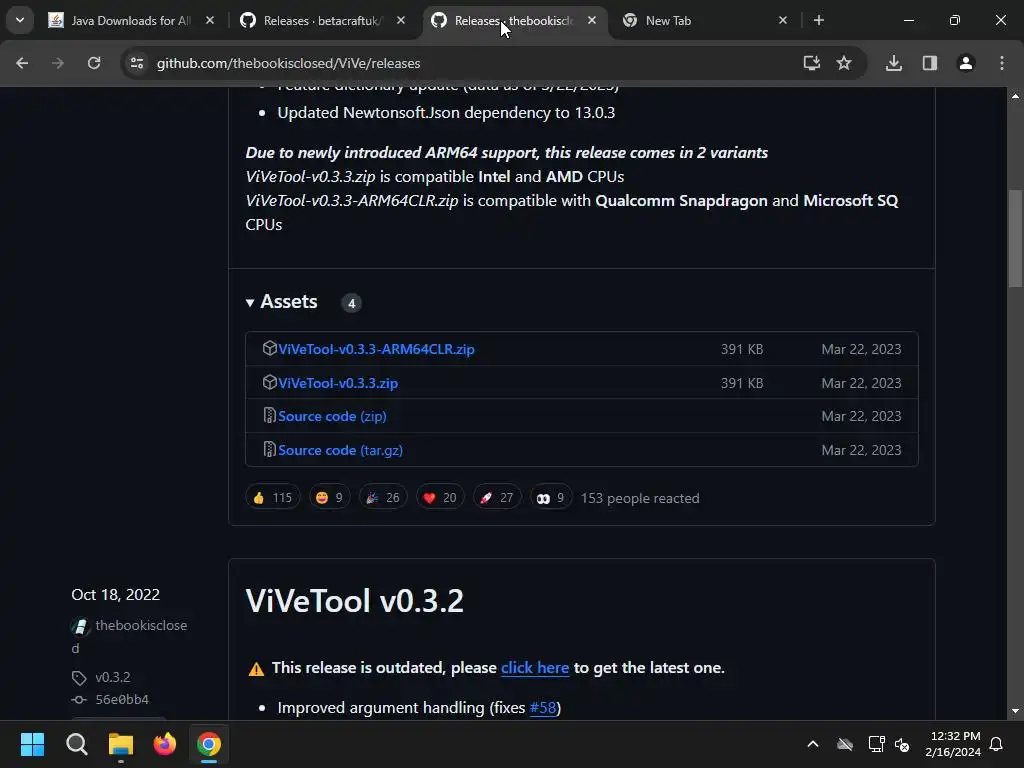Download ViVeTool-v0.3.3.zip
Viewport: 1024px width, 768px height.
pos(338,383)
